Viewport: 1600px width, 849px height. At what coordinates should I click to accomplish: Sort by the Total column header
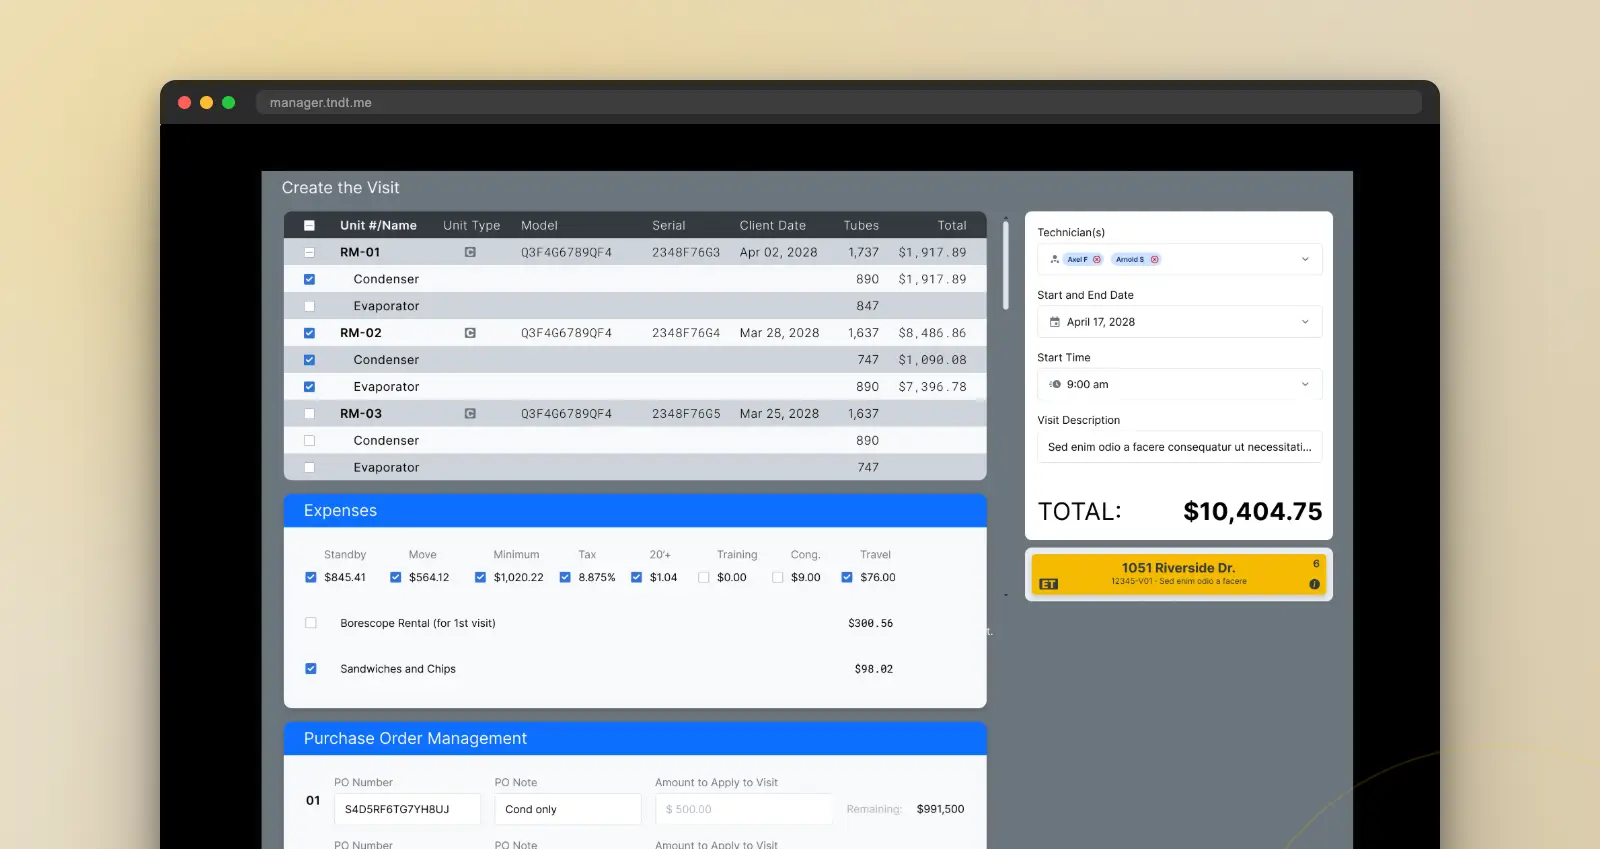[x=952, y=225]
